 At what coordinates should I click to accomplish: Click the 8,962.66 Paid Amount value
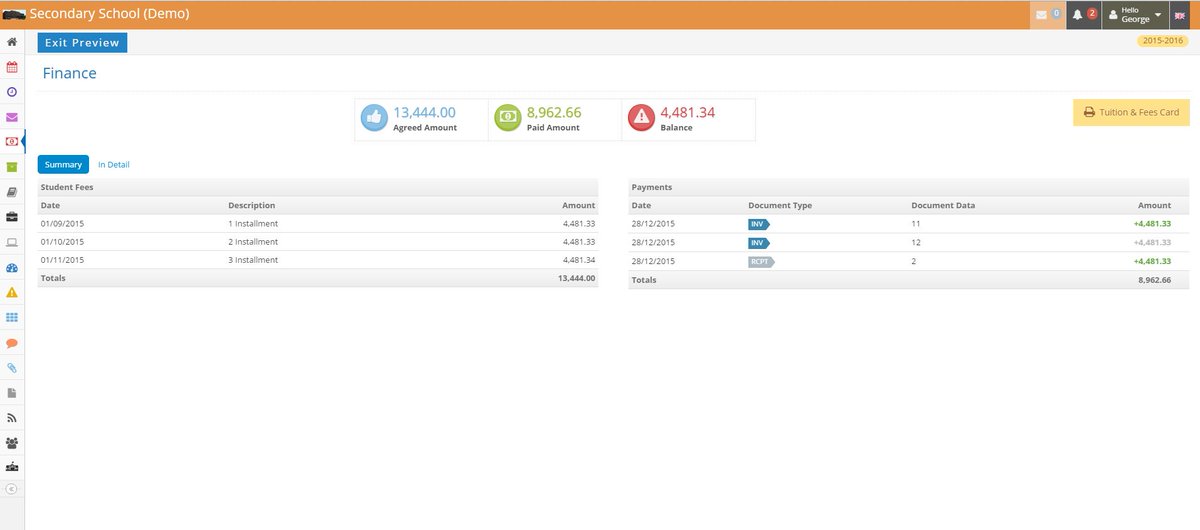coord(554,112)
